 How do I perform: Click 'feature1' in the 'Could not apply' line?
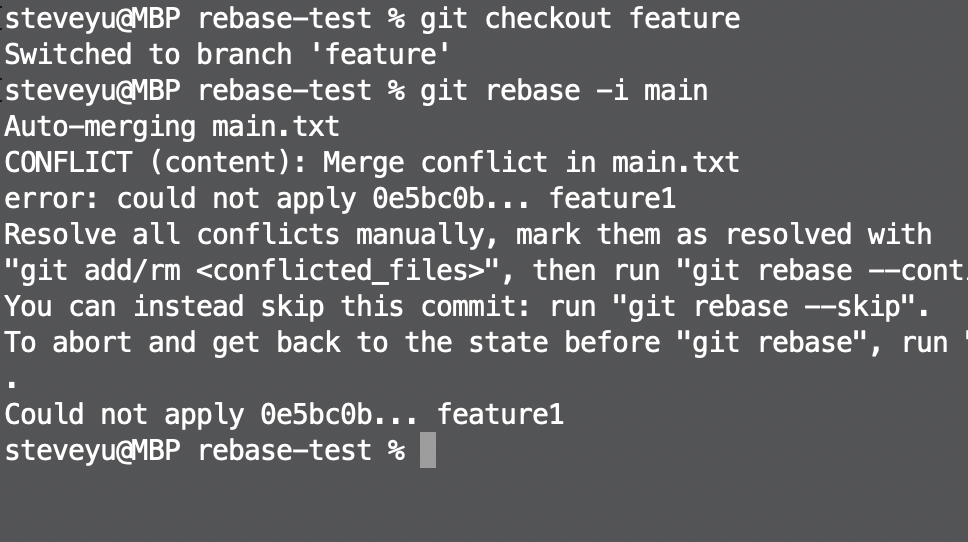click(501, 414)
